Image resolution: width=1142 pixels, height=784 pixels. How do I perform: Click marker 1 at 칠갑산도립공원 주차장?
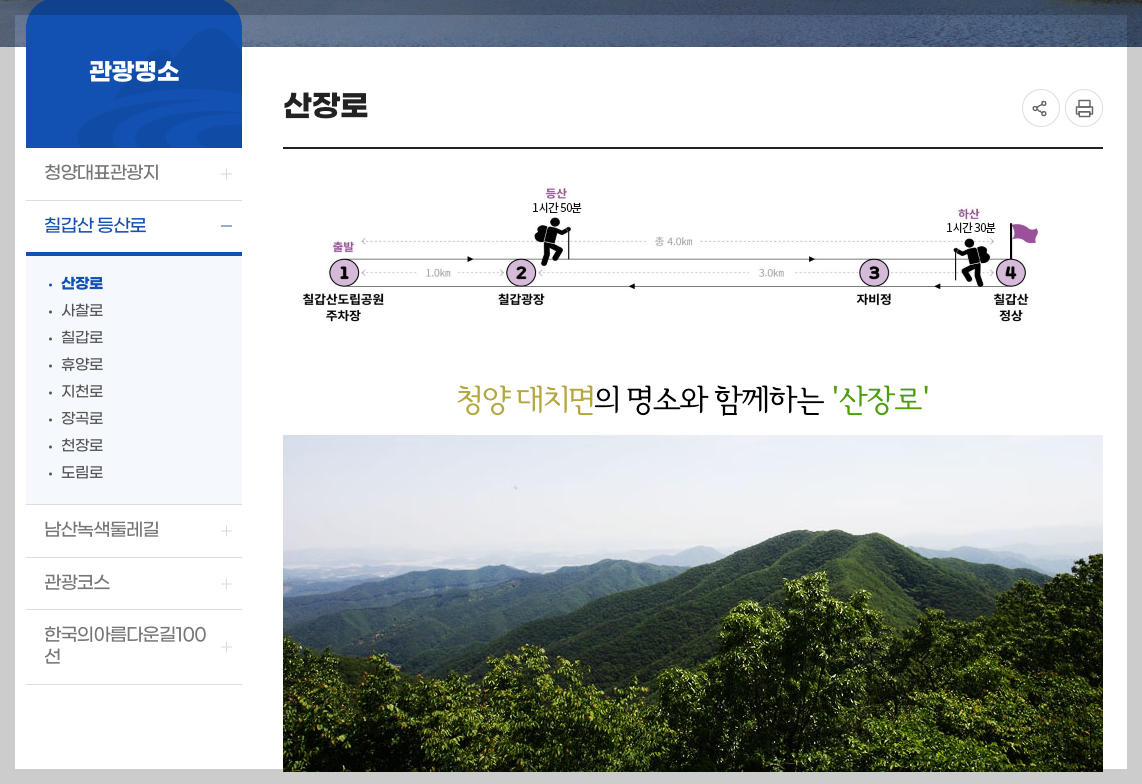coord(344,271)
